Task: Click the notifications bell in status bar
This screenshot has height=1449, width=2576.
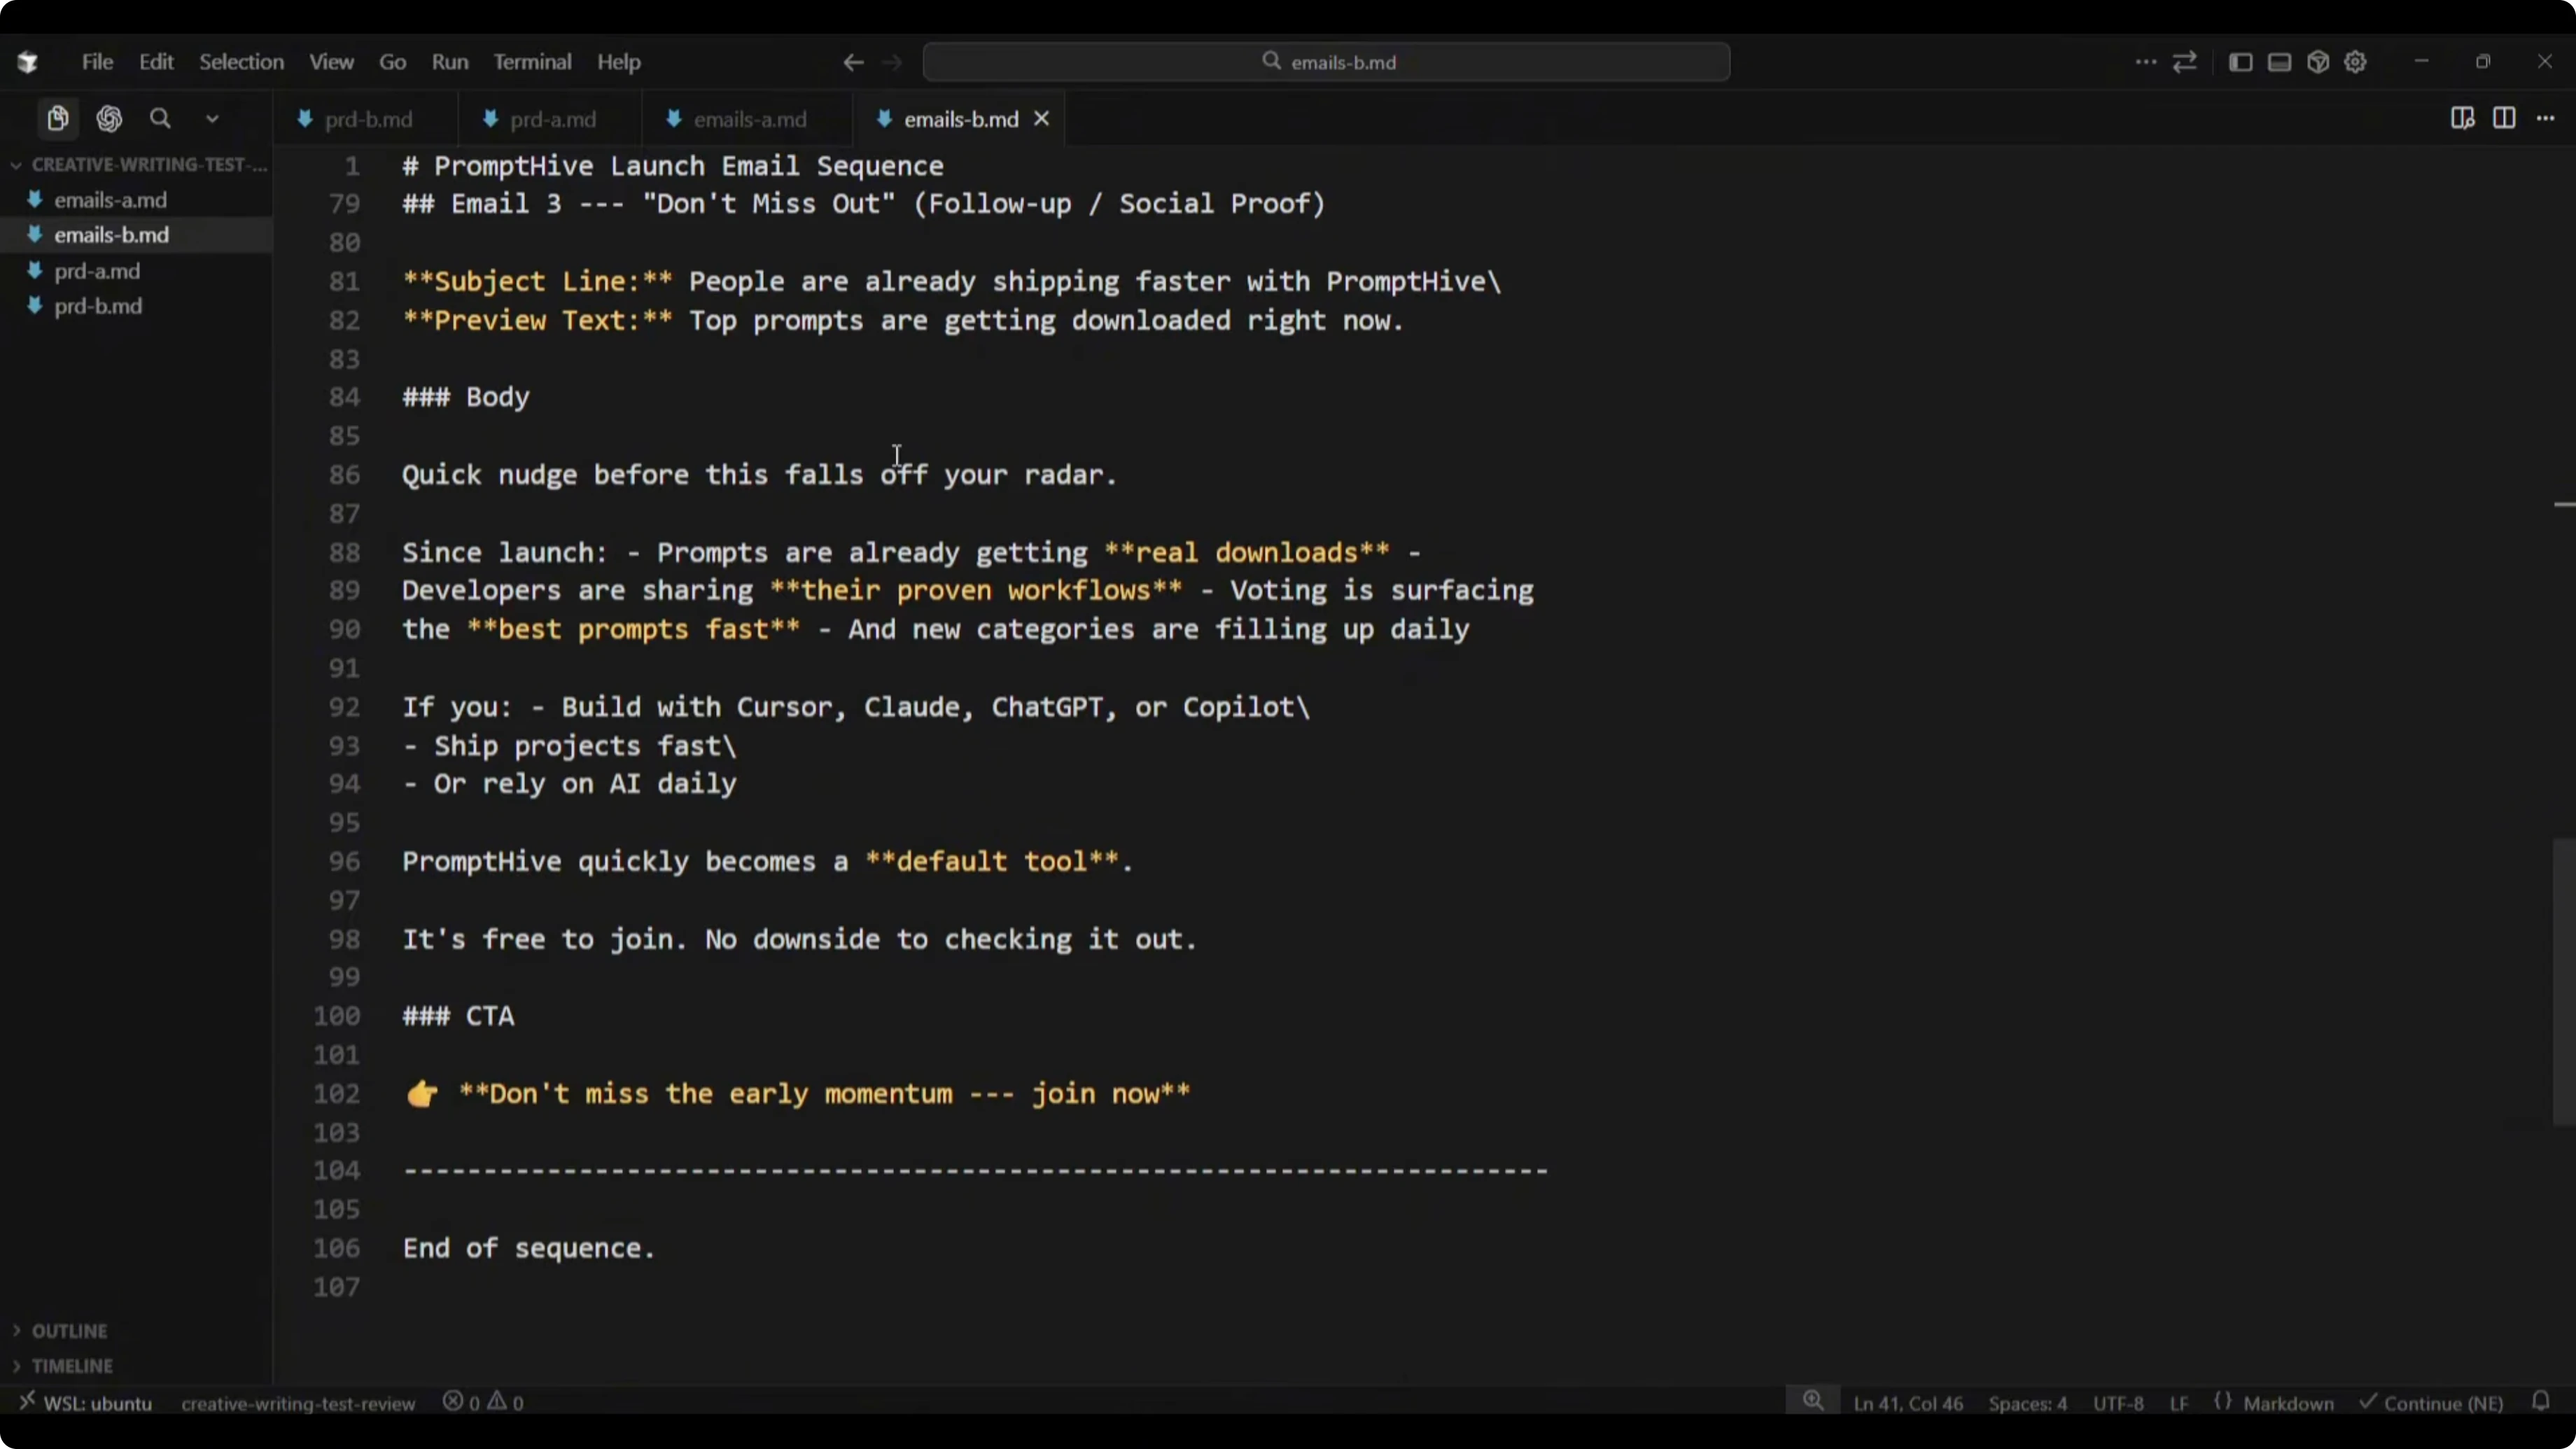Action: 2541,1402
